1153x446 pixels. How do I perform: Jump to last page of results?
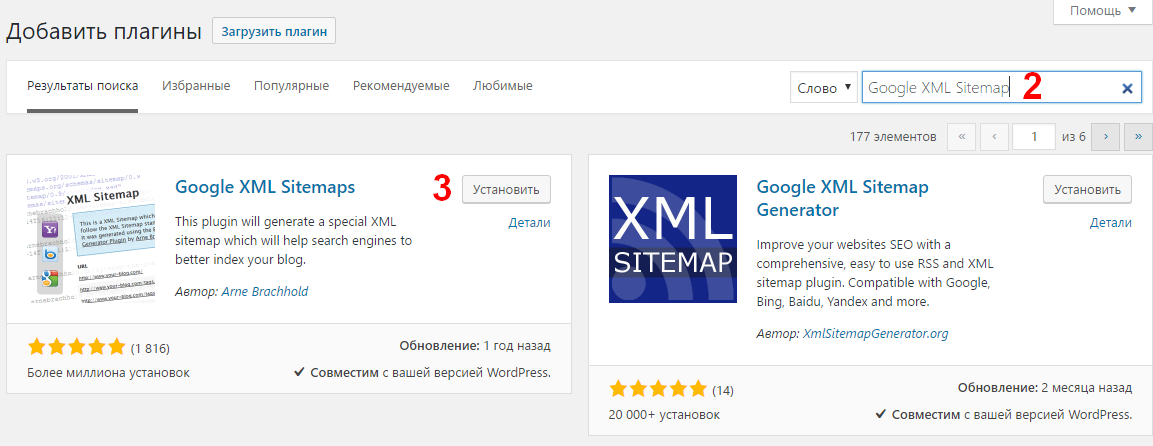[1138, 137]
